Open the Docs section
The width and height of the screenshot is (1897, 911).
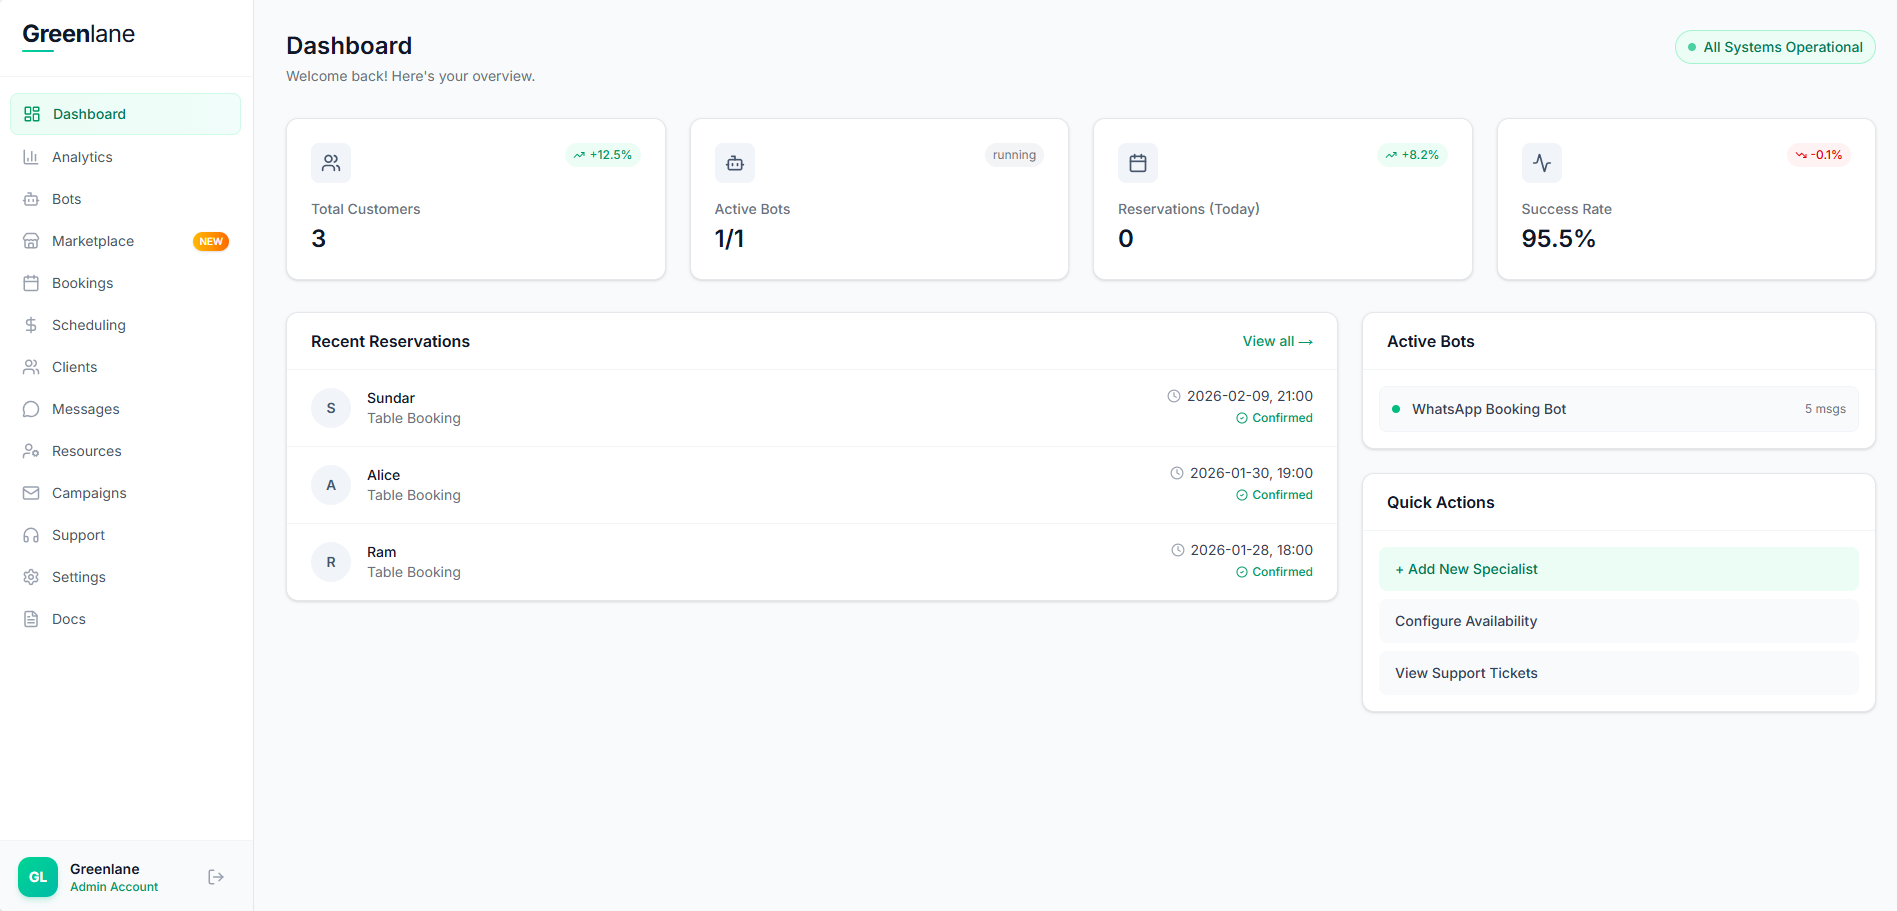(67, 618)
